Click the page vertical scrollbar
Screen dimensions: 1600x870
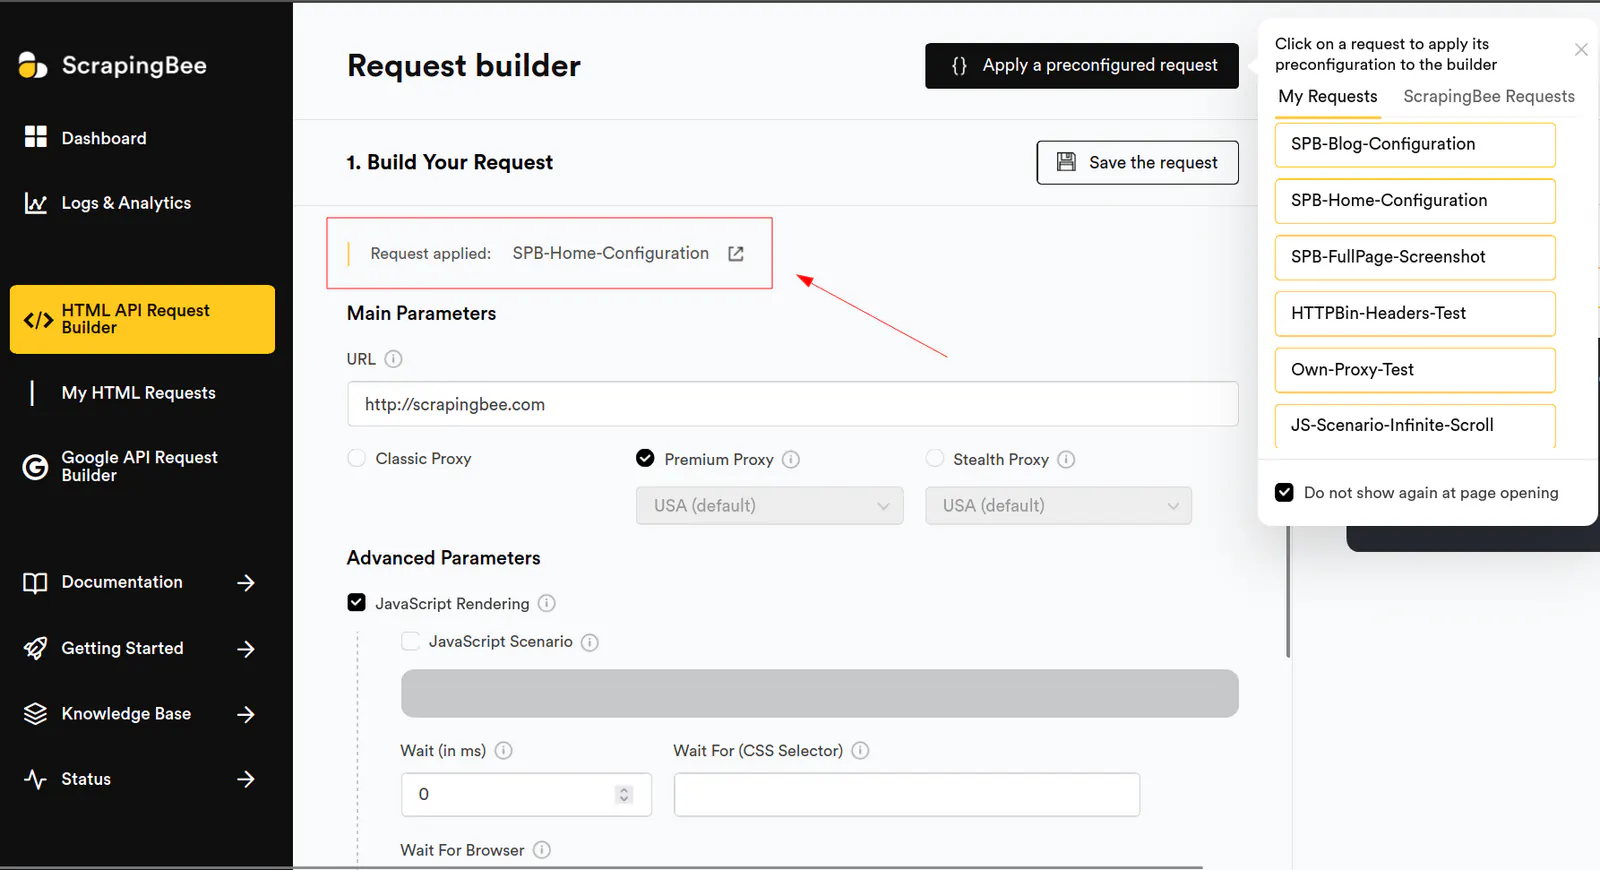pyautogui.click(x=1288, y=590)
